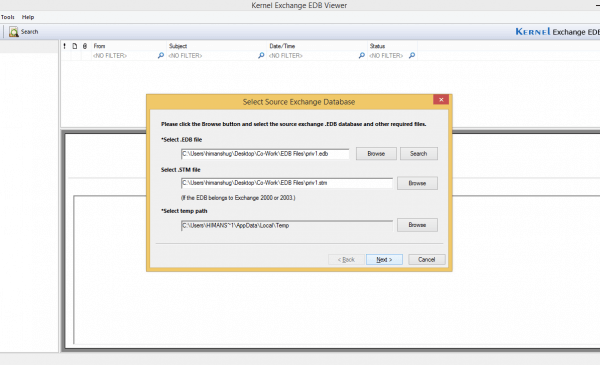Screen dimensions: 600x365
Task: Open the Subject column filter search icon
Action: click(261, 55)
